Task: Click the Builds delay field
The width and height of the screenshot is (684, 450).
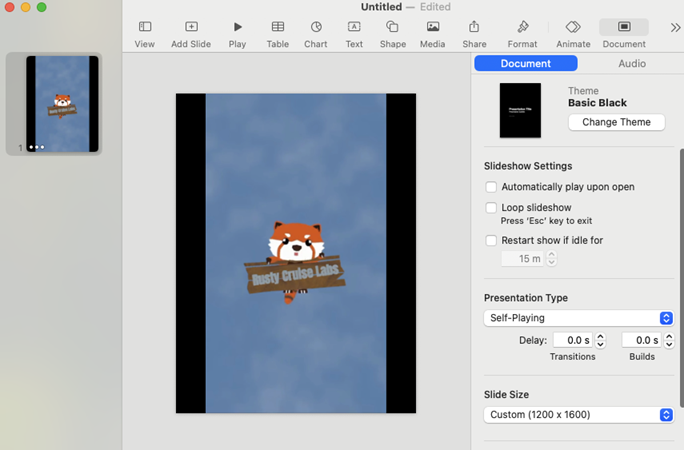Action: click(641, 340)
